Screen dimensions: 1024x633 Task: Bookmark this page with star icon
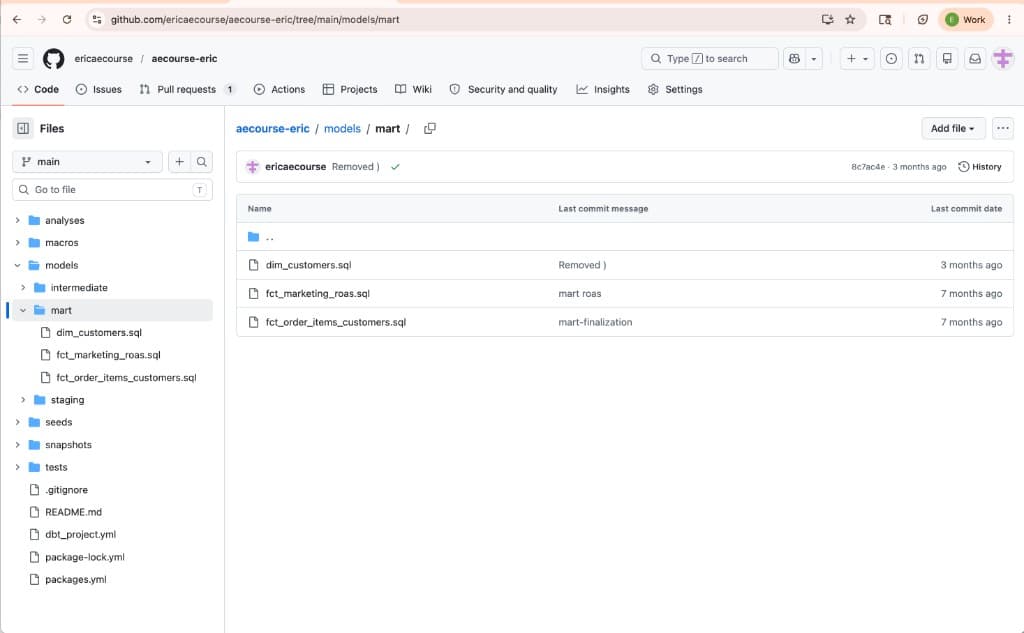[850, 20]
